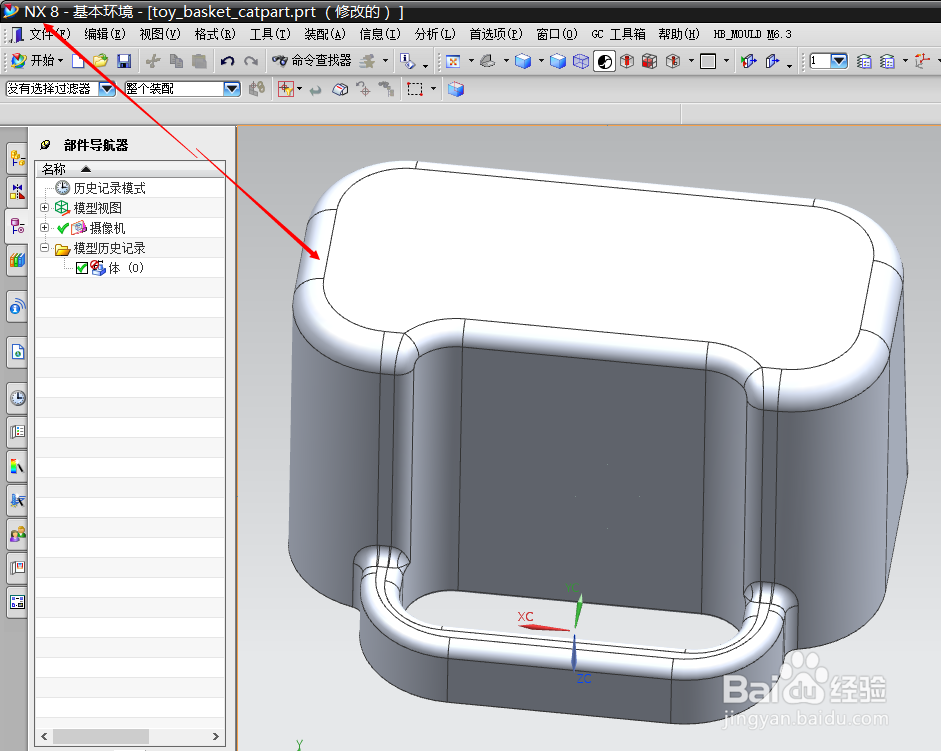Click the WCS orientation axes icon
Viewport: 941px width, 751px height.
click(922, 61)
